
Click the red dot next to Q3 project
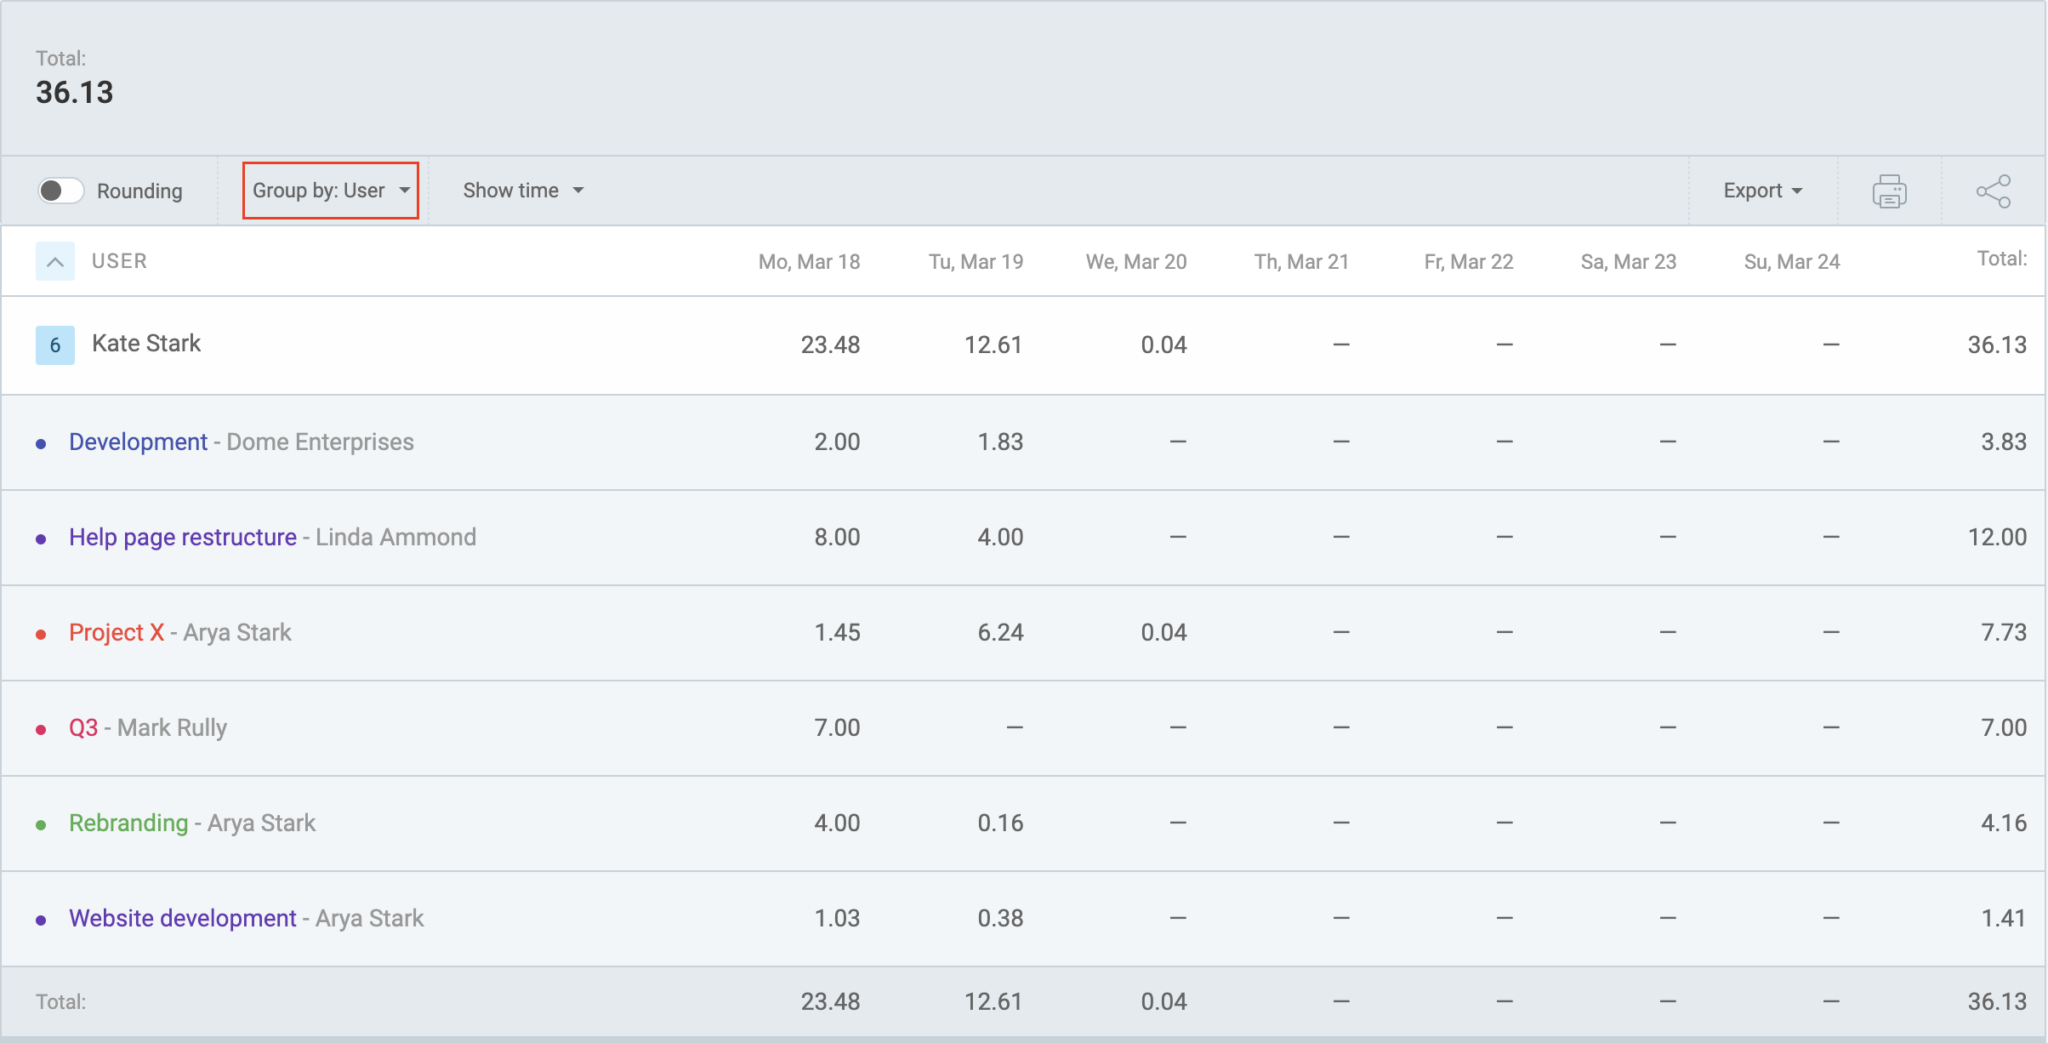point(40,728)
